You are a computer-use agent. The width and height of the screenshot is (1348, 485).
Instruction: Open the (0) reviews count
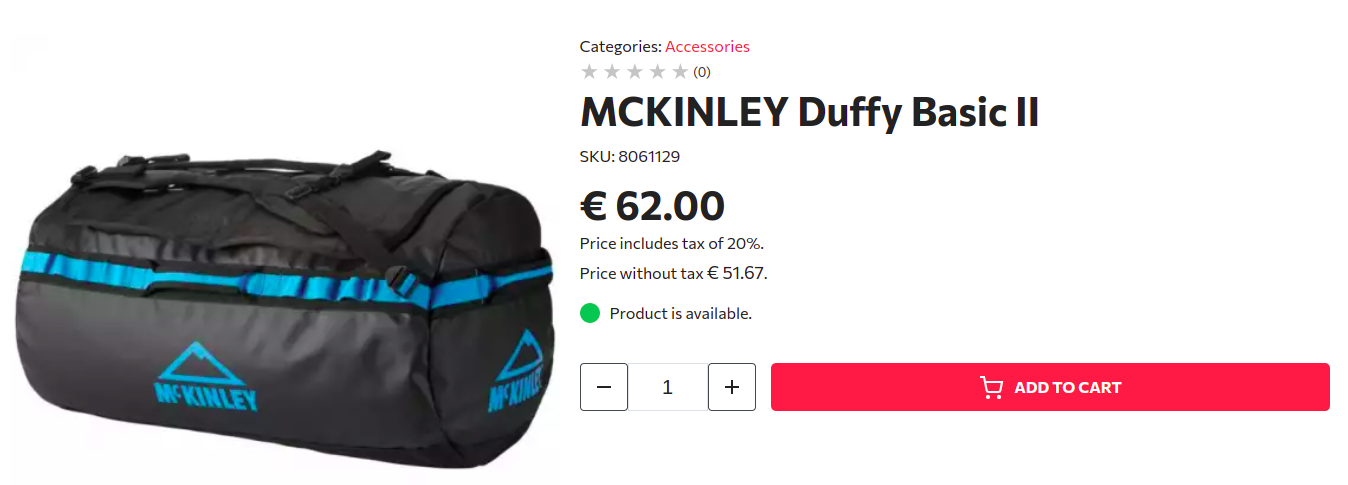pyautogui.click(x=702, y=72)
